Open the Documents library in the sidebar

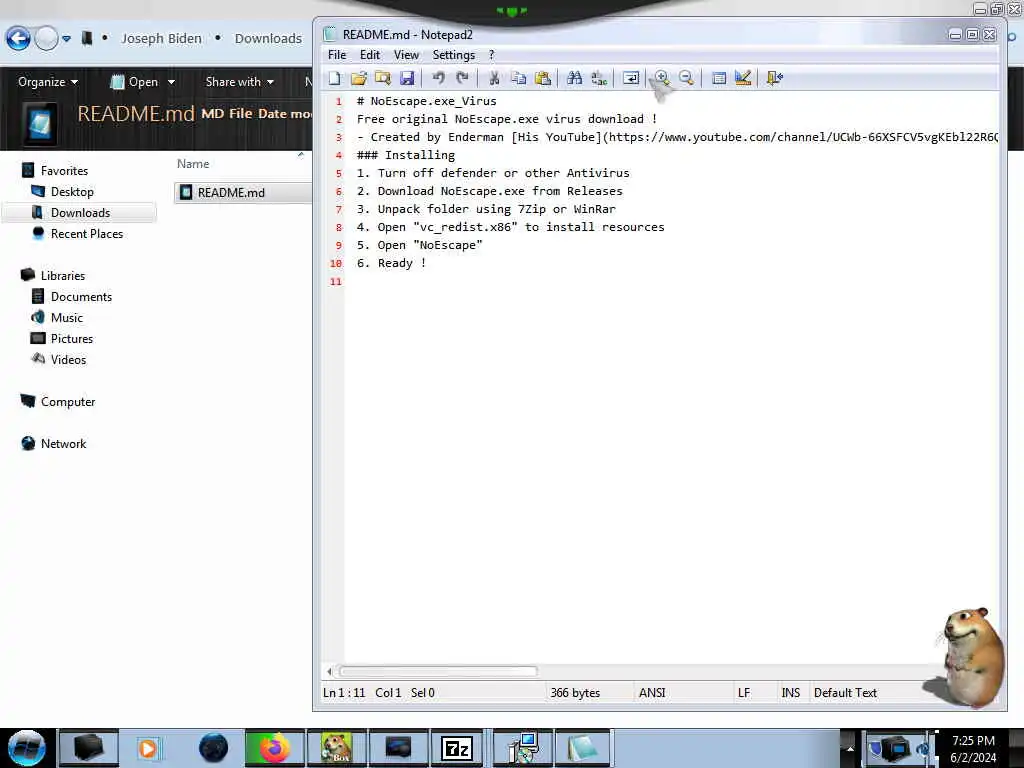pos(81,296)
